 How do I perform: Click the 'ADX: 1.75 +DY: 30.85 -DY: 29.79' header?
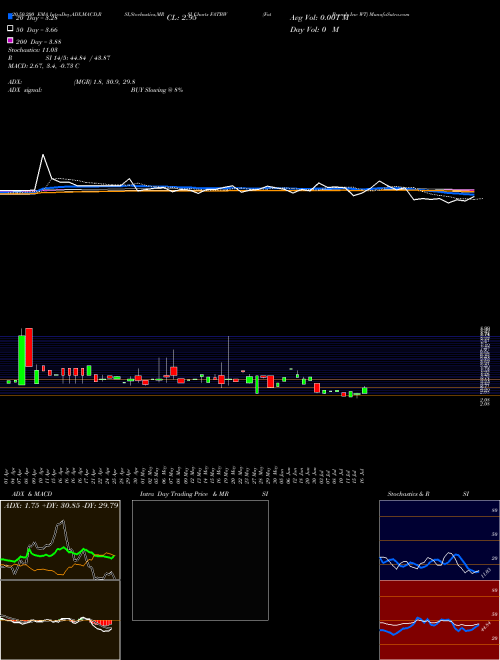tap(61, 505)
